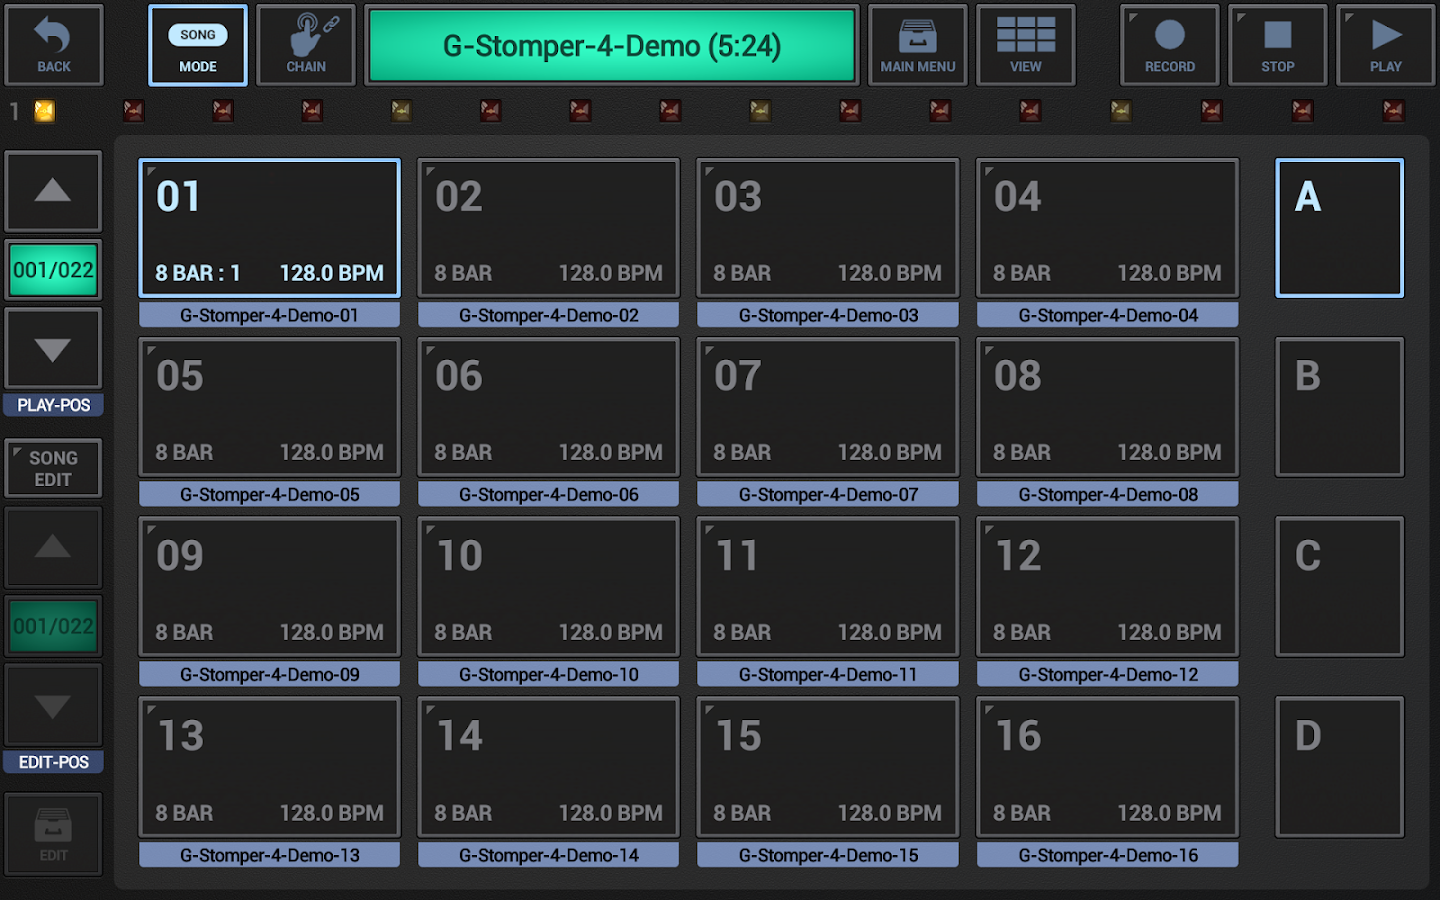Image resolution: width=1440 pixels, height=900 pixels.
Task: Open the Main Menu
Action: coord(917,44)
